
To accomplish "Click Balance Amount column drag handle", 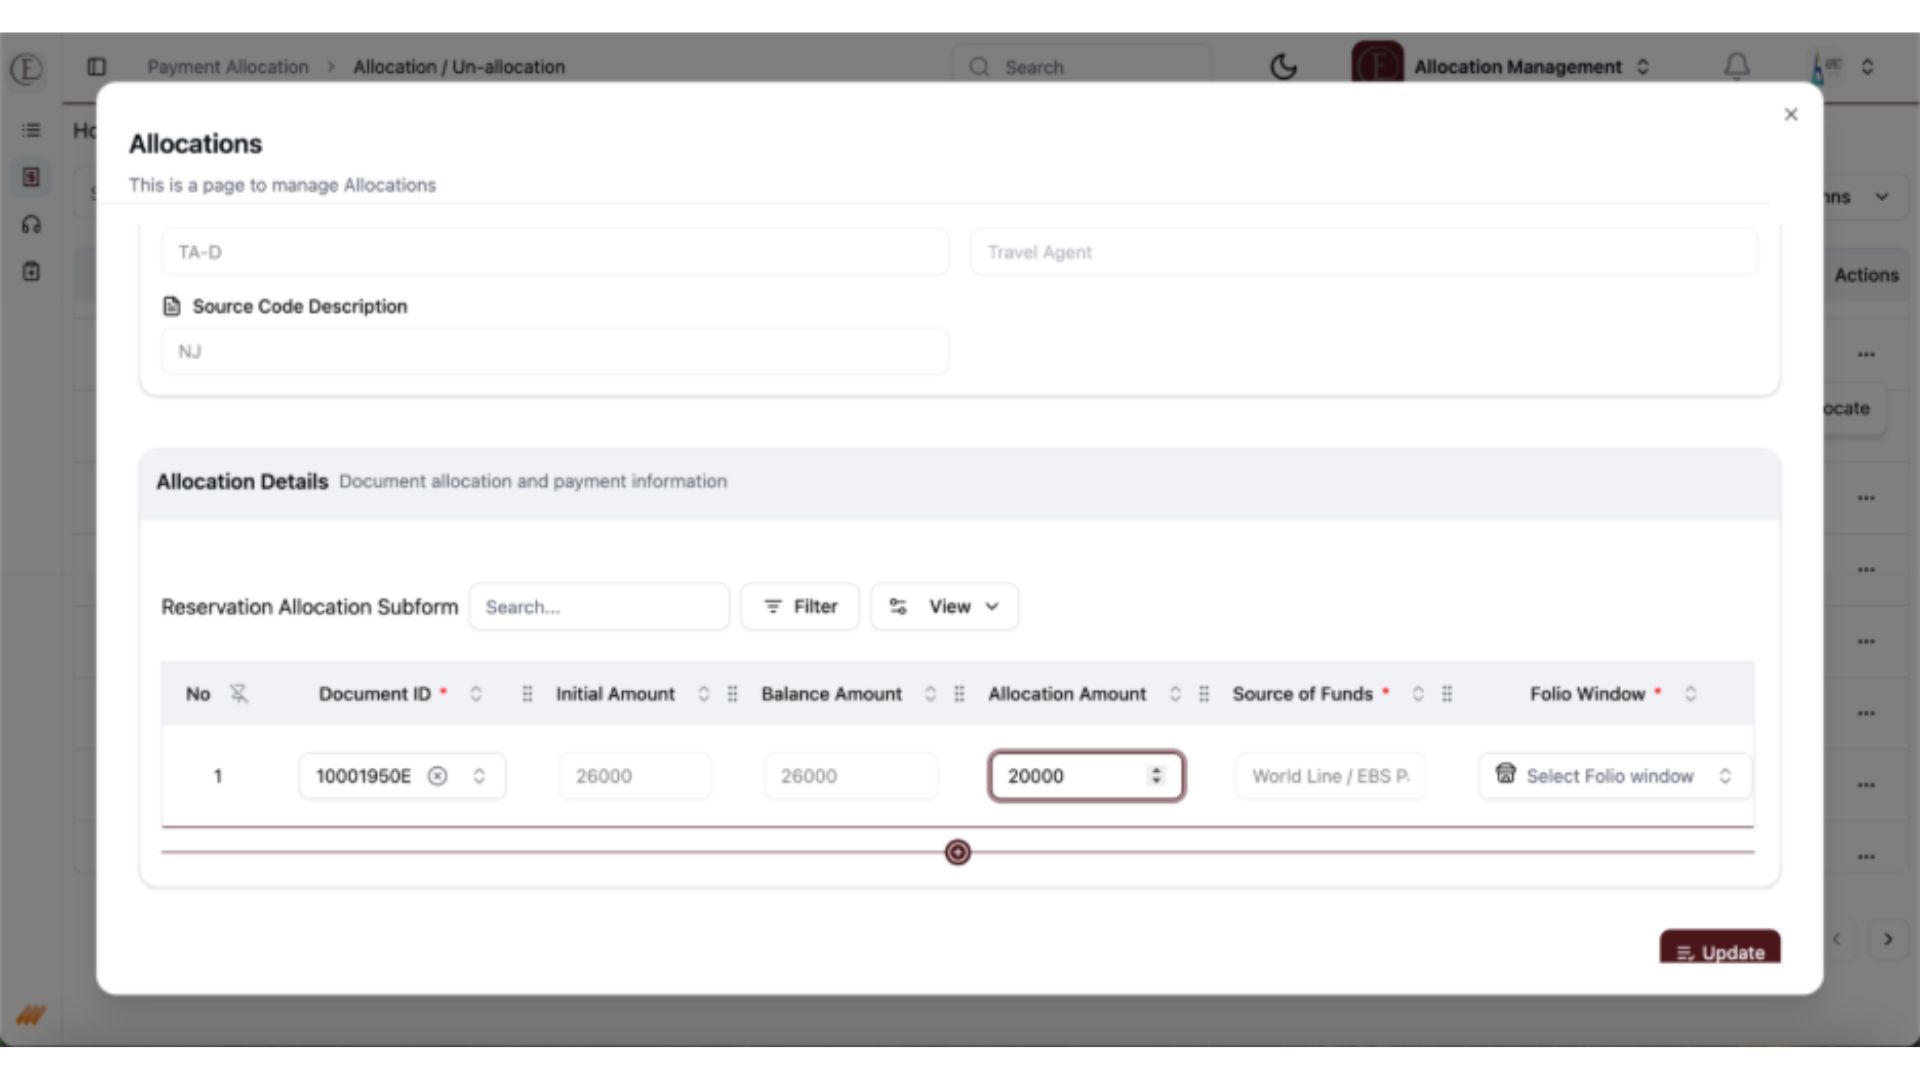I will tap(959, 694).
